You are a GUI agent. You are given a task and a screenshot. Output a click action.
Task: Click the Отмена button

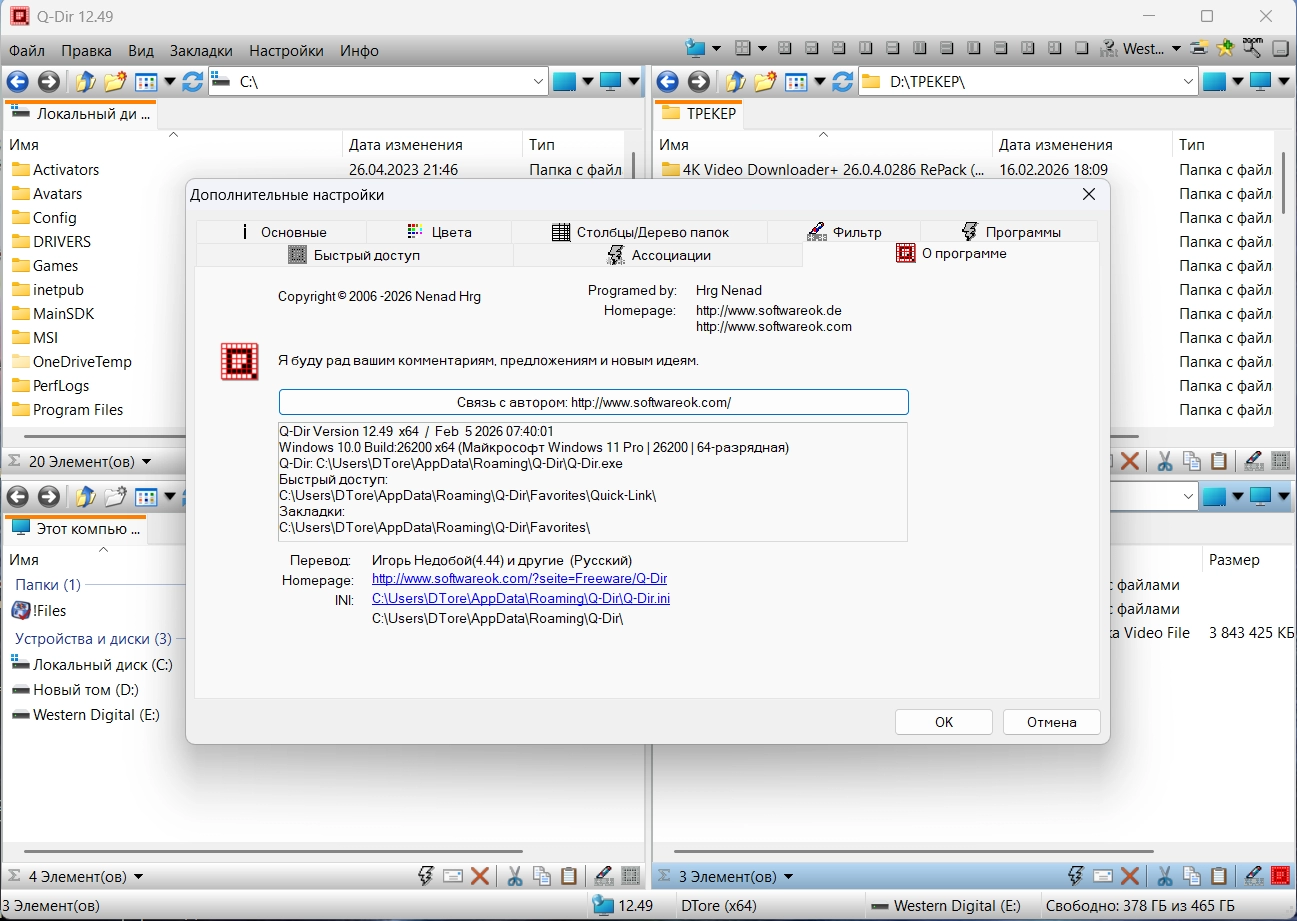1052,722
